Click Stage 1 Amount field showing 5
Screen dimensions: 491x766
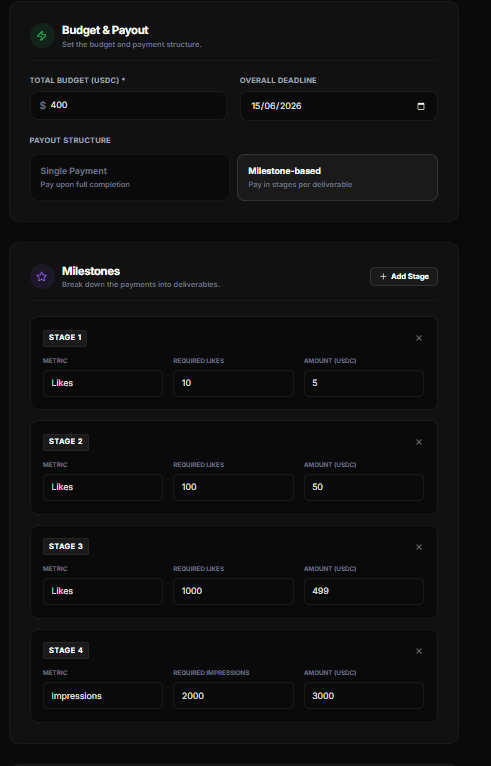[363, 383]
